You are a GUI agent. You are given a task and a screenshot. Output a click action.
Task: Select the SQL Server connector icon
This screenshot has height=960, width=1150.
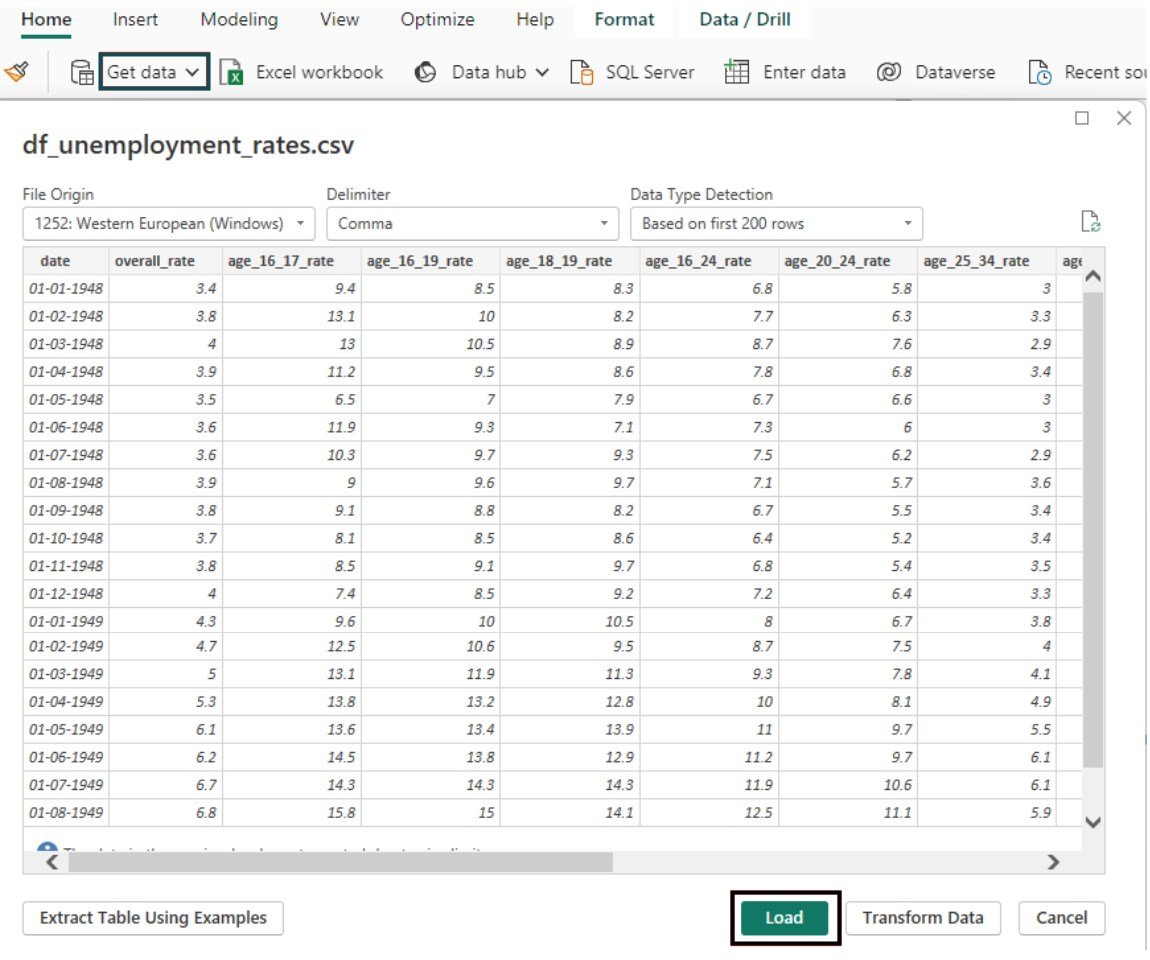pos(579,71)
